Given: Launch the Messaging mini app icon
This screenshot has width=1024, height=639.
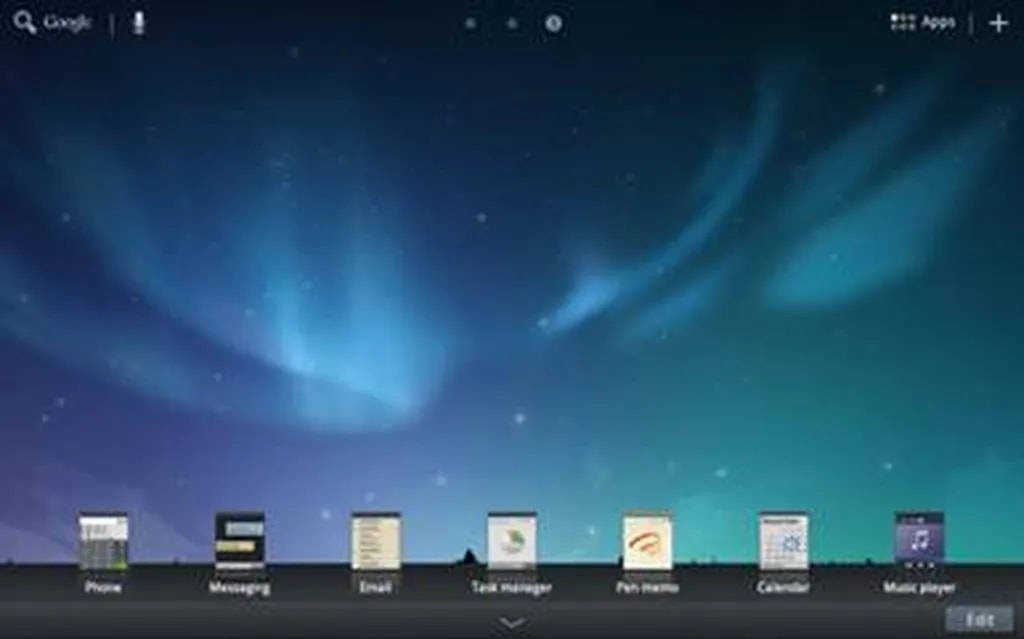Looking at the screenshot, I should click(x=240, y=541).
